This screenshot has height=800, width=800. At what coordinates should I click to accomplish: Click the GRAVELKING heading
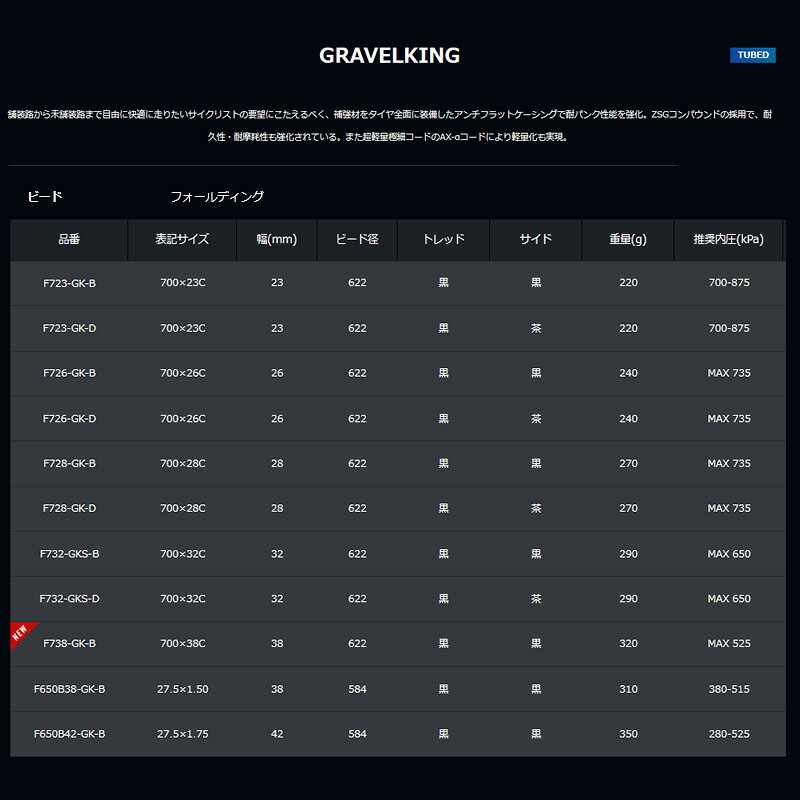[x=389, y=56]
